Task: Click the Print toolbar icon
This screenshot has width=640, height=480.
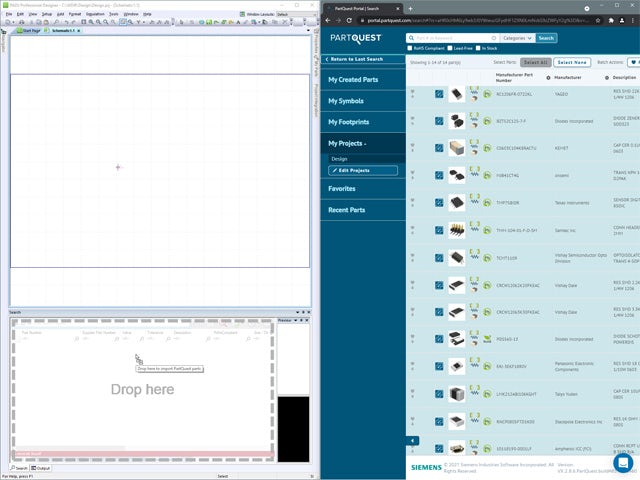Action: (22, 22)
